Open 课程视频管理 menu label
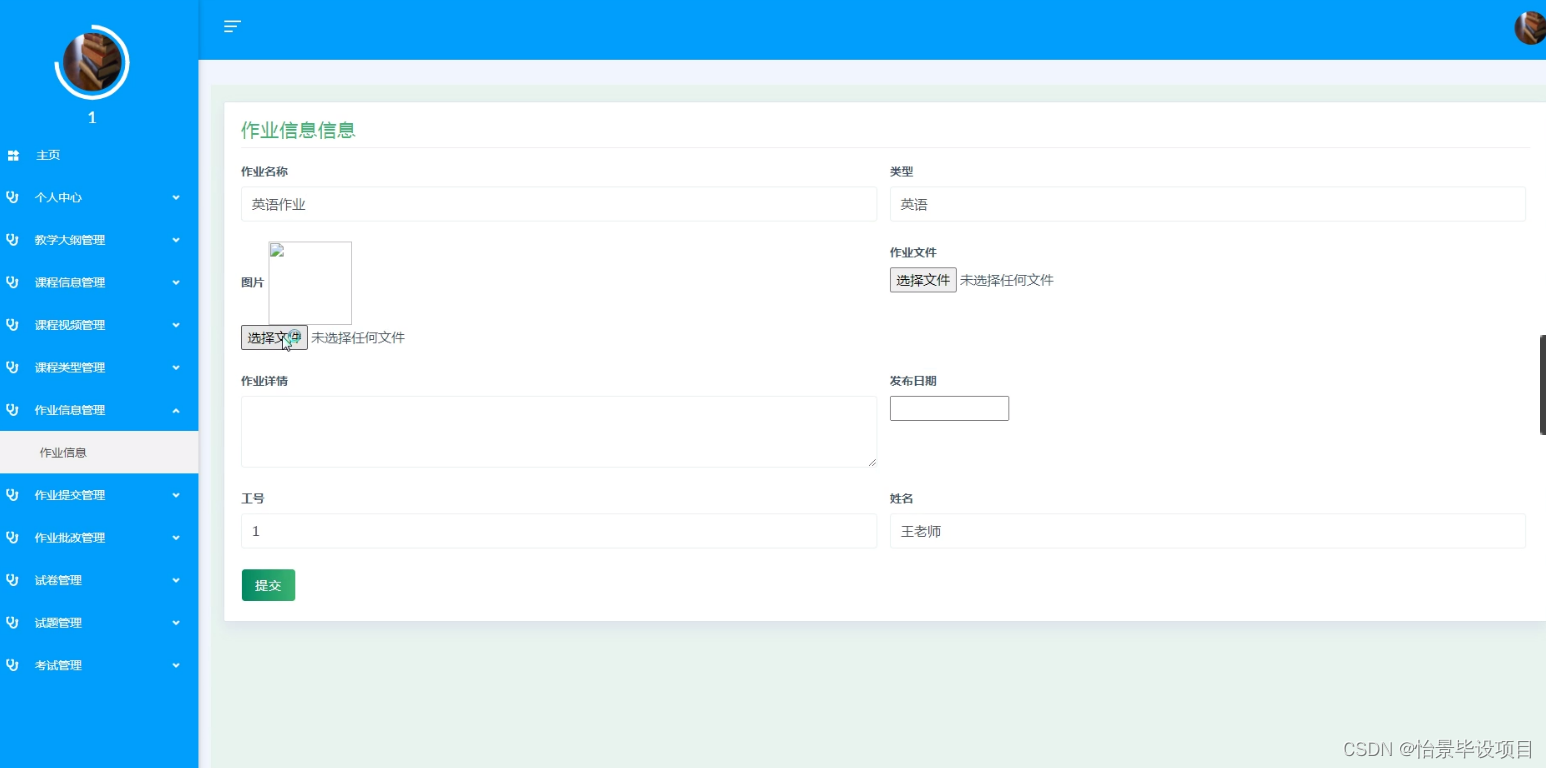 coord(70,325)
